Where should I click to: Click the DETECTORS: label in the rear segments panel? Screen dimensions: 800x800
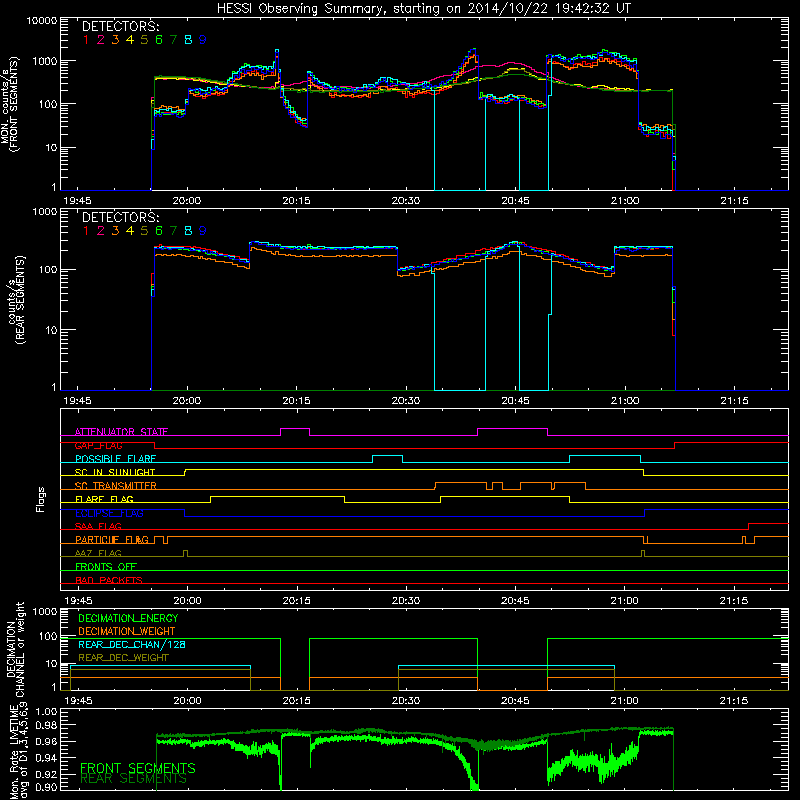[x=120, y=217]
